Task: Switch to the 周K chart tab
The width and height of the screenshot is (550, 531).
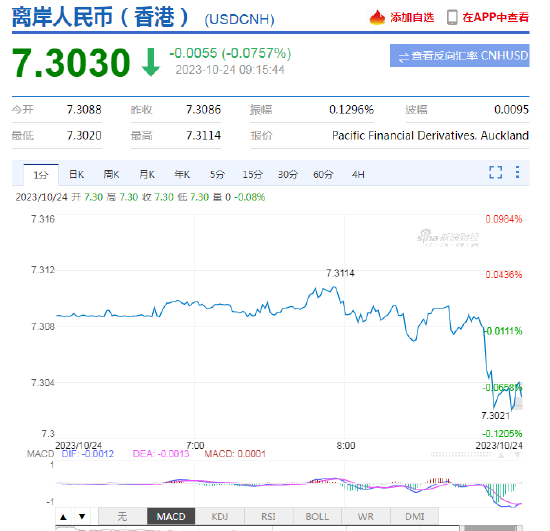Action: click(x=112, y=174)
